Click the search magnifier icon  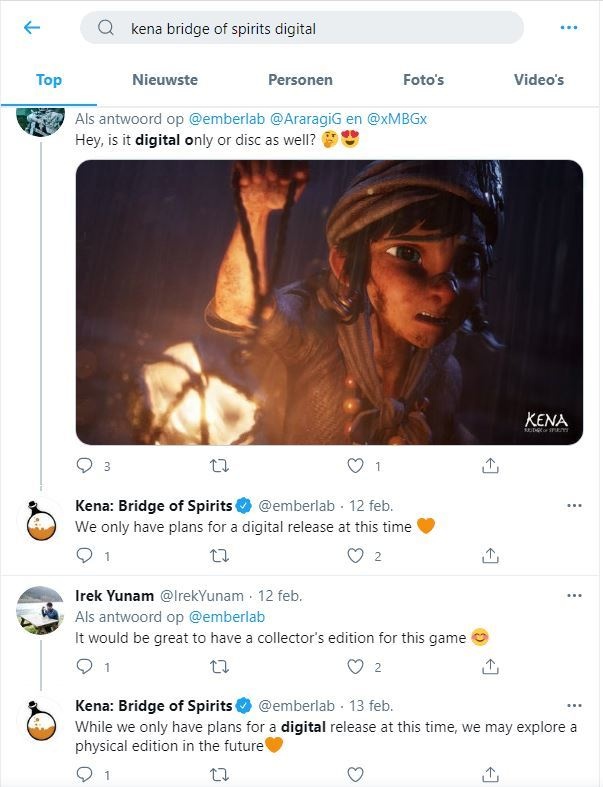(x=106, y=28)
